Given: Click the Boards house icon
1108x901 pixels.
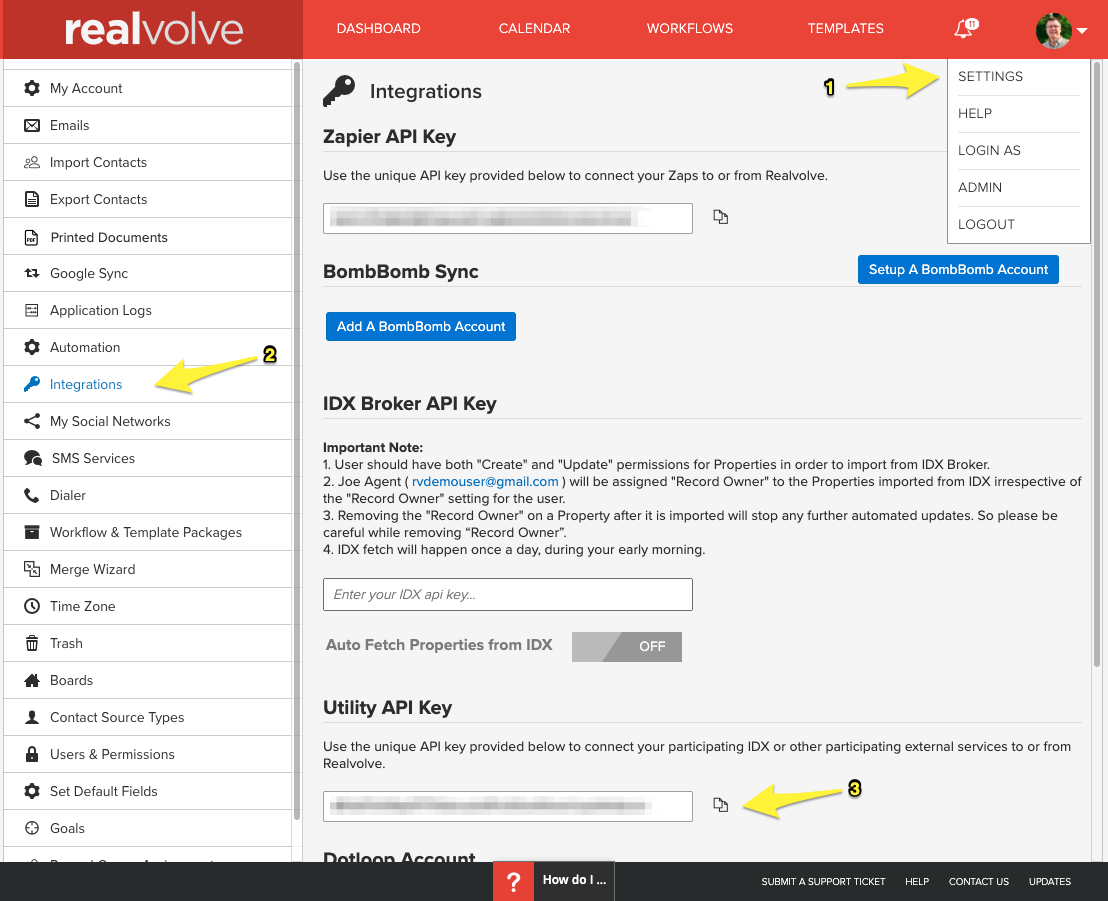Looking at the screenshot, I should (x=32, y=681).
